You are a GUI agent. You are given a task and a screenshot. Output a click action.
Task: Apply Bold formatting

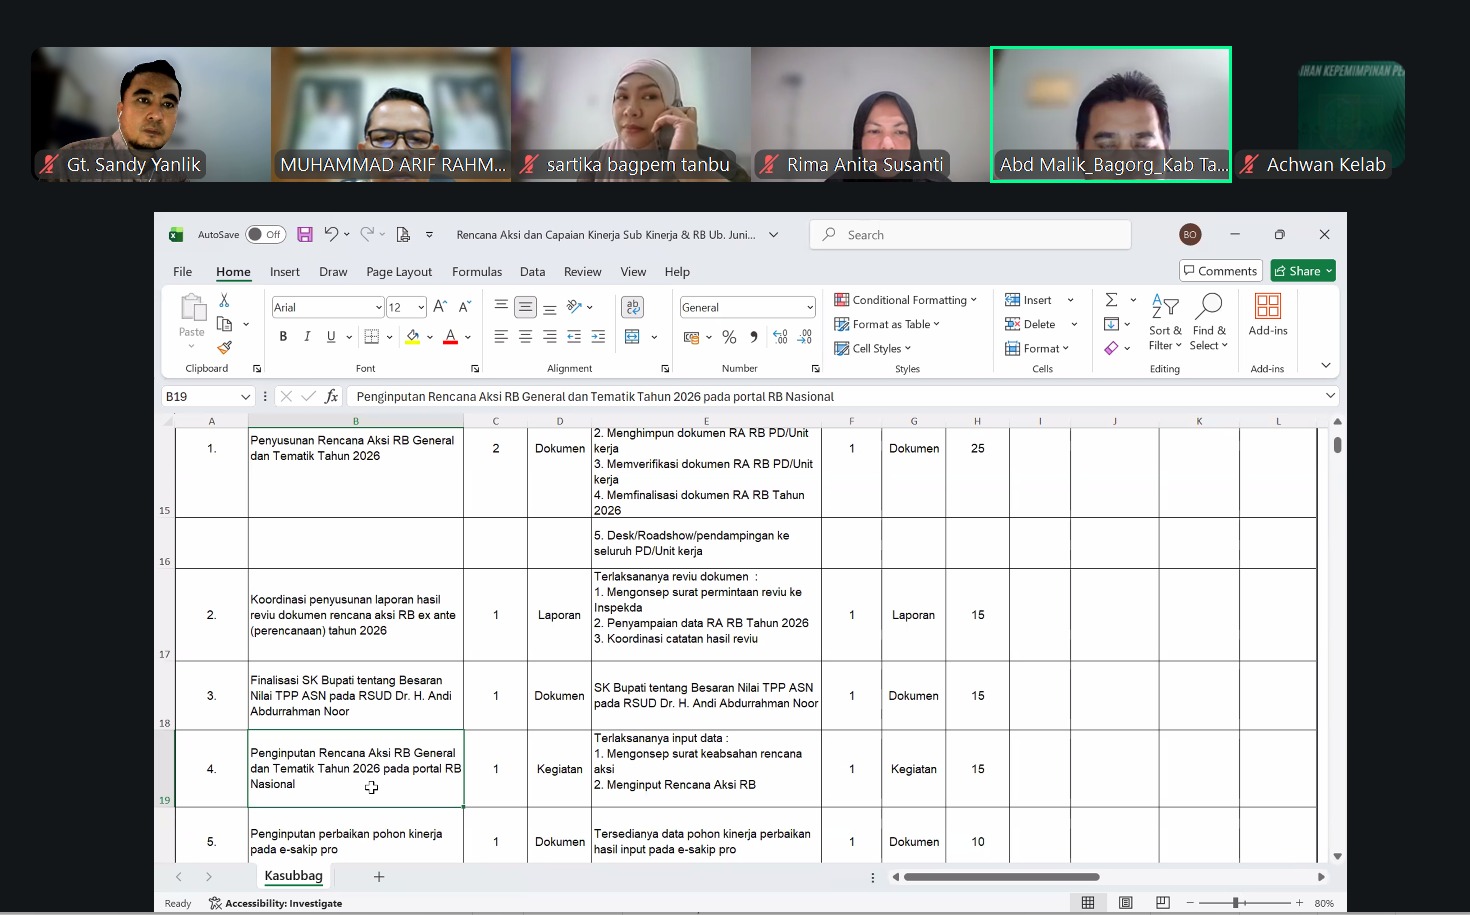(283, 337)
